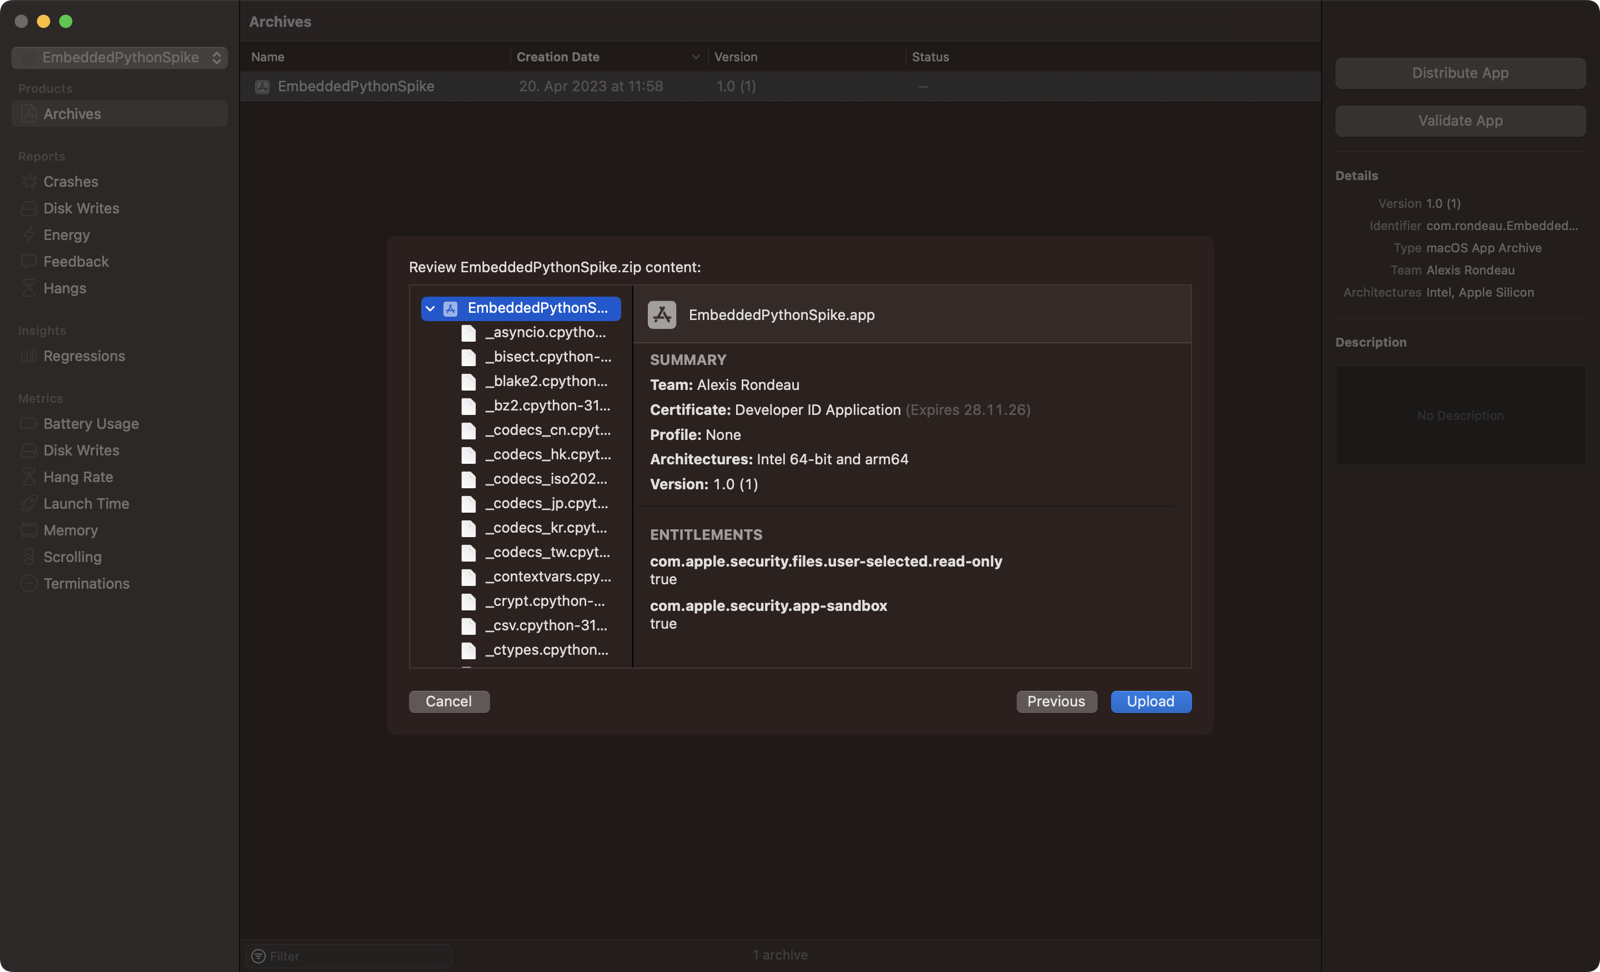The width and height of the screenshot is (1600, 972).
Task: Click the file icon beside _asyncio.cpython
Action: click(x=468, y=333)
